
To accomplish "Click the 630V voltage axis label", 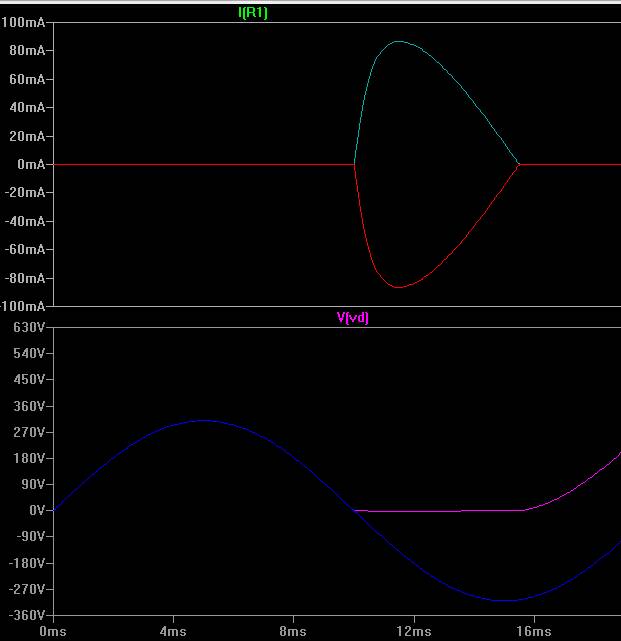I will [29, 327].
